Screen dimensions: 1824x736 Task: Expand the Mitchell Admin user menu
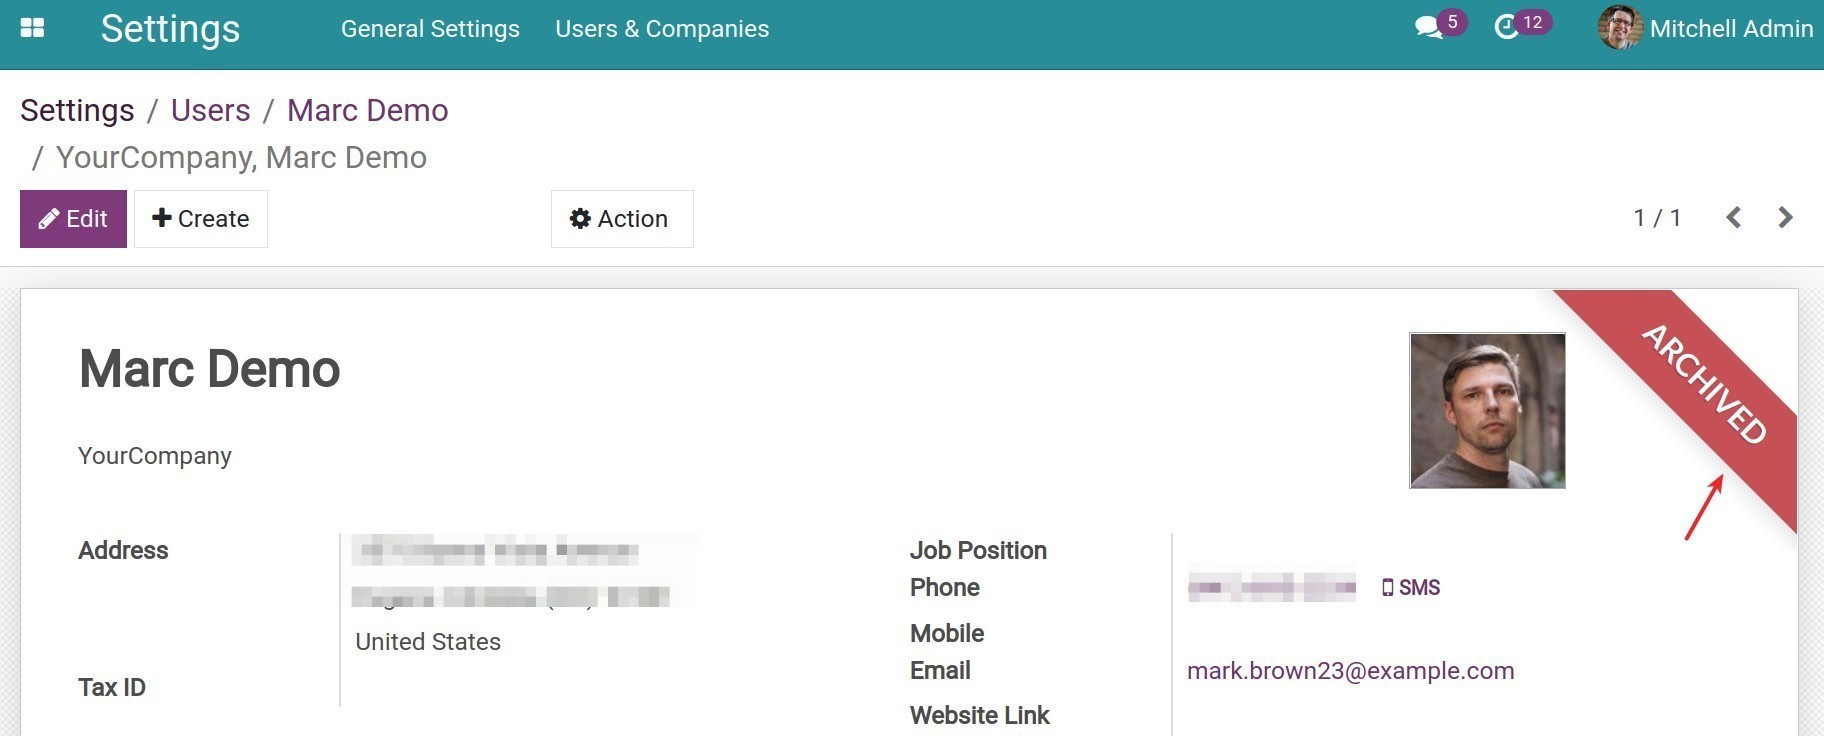pyautogui.click(x=1706, y=28)
